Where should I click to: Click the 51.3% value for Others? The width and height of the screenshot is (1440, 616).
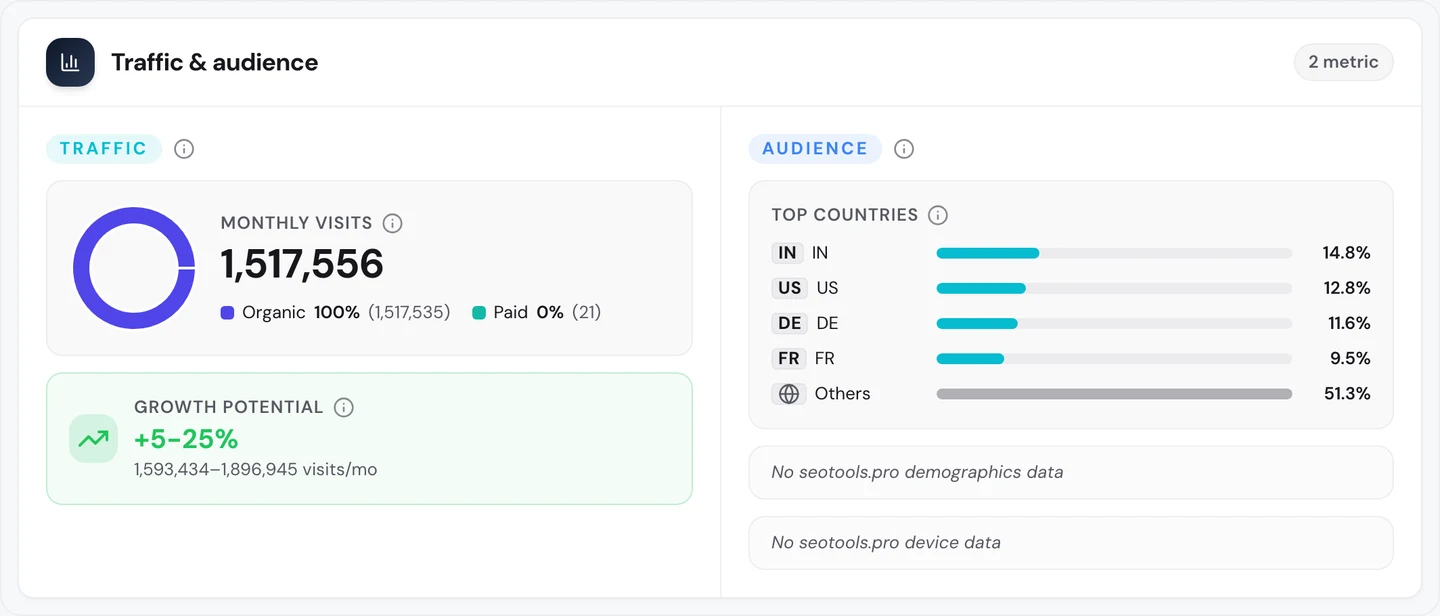1347,394
